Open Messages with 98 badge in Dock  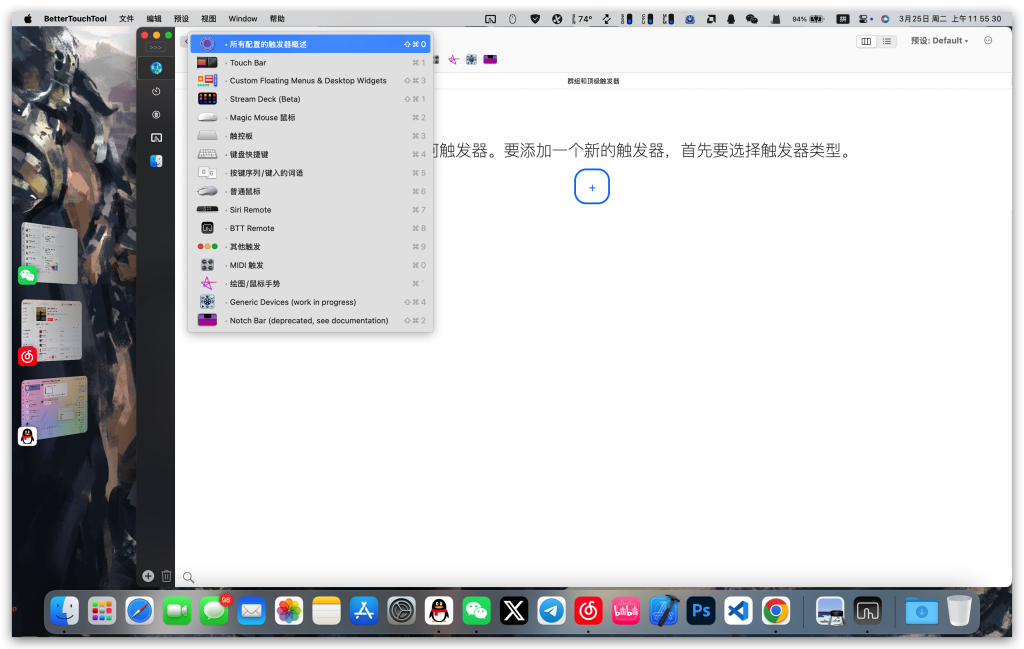[214, 611]
